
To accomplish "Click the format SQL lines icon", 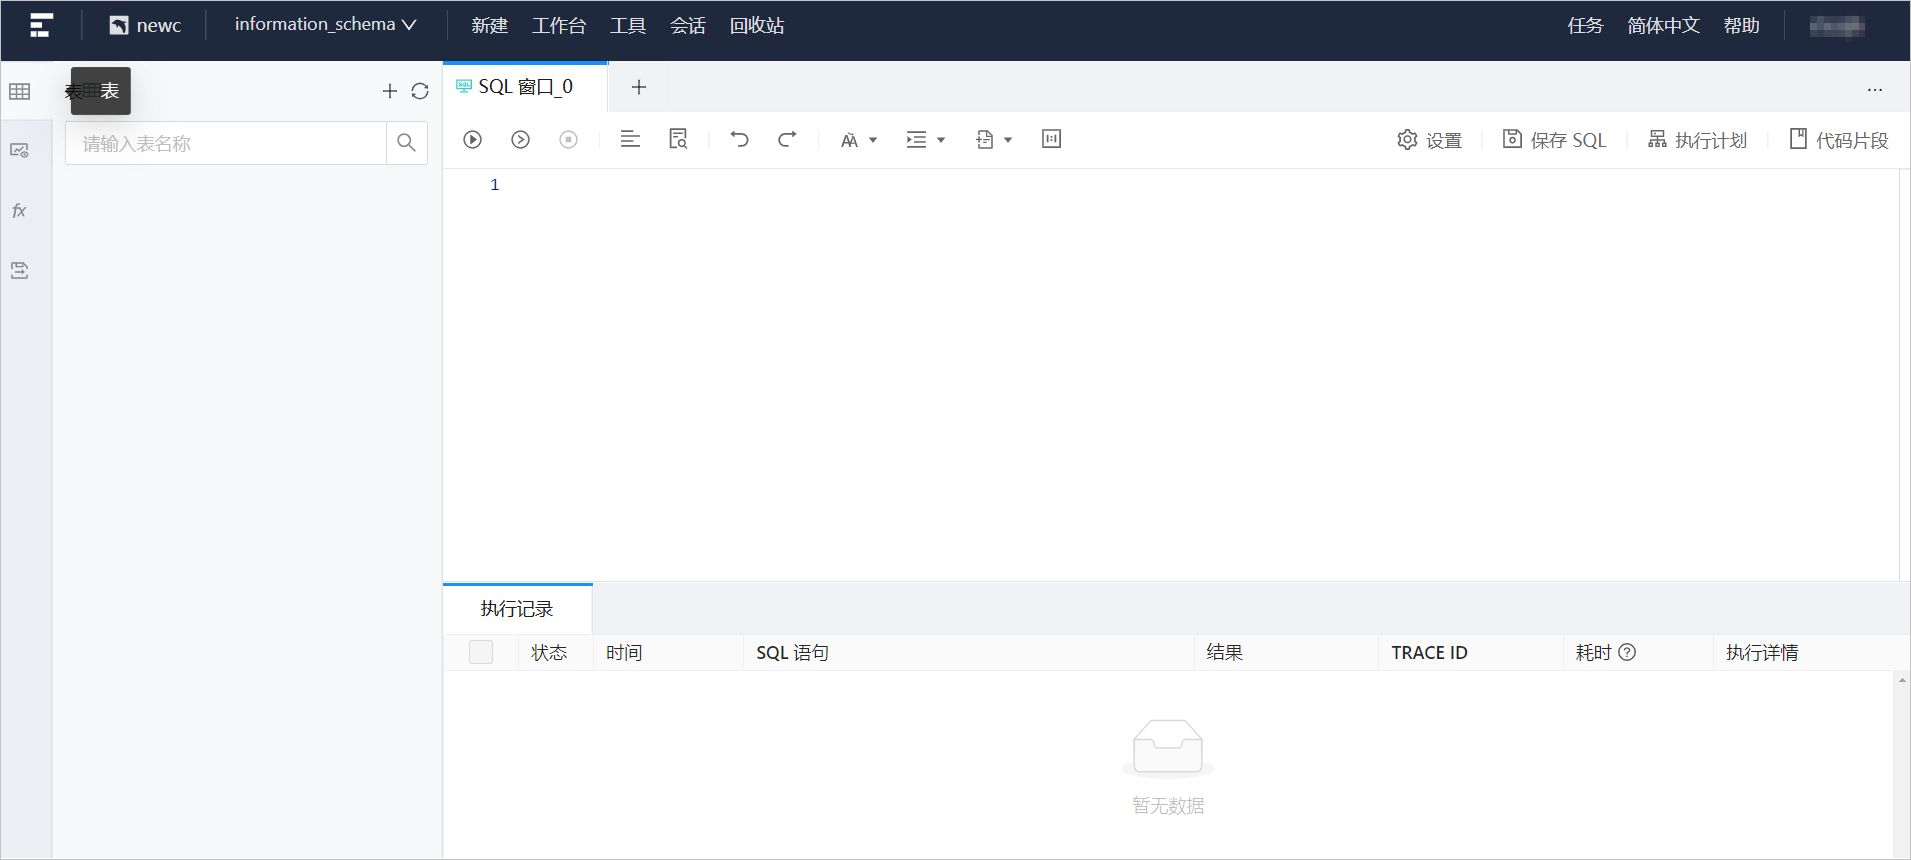I will [x=630, y=140].
